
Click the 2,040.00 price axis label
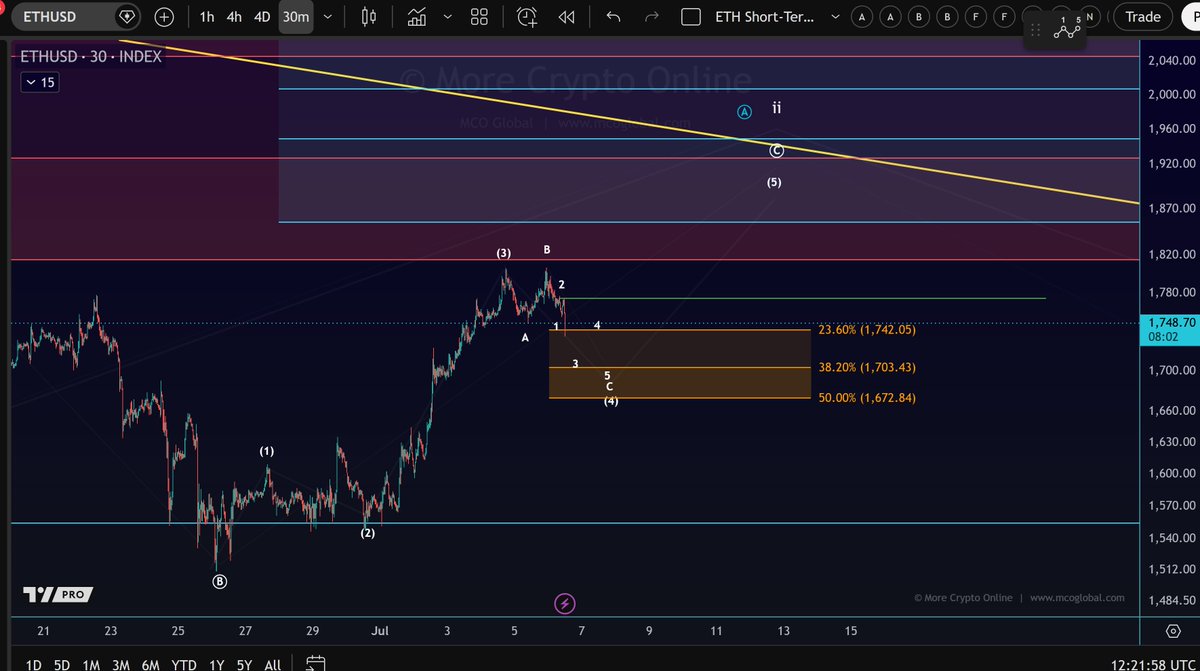[1171, 61]
